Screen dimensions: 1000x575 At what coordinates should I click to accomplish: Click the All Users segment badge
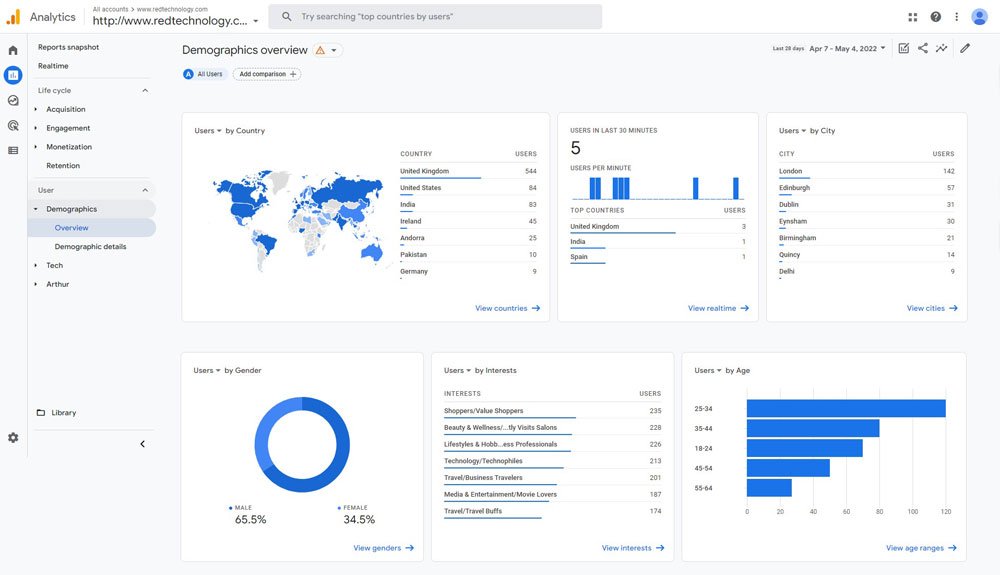203,74
